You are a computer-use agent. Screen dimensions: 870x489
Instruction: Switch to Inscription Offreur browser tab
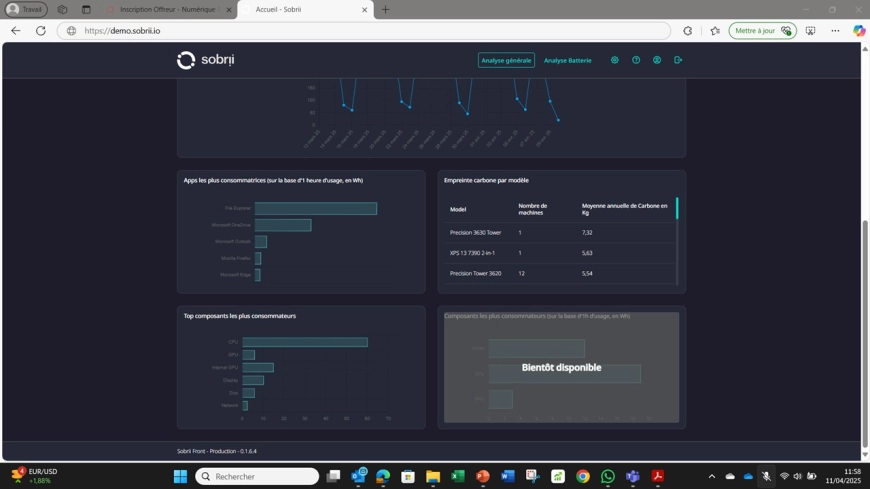168,9
